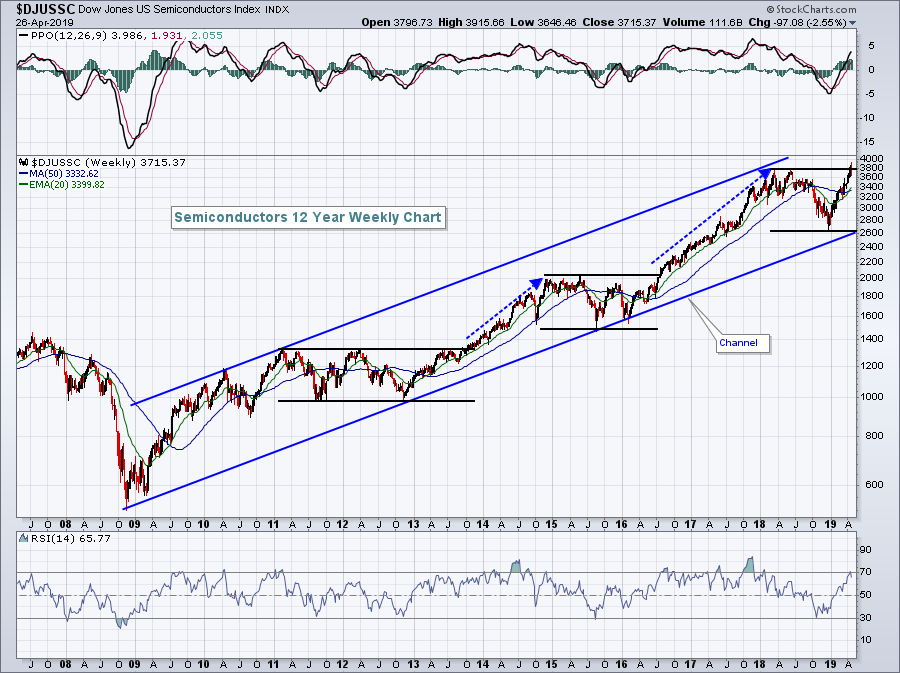Click the PPO(12,26,9) indicator label
The image size is (900, 673).
click(69, 36)
